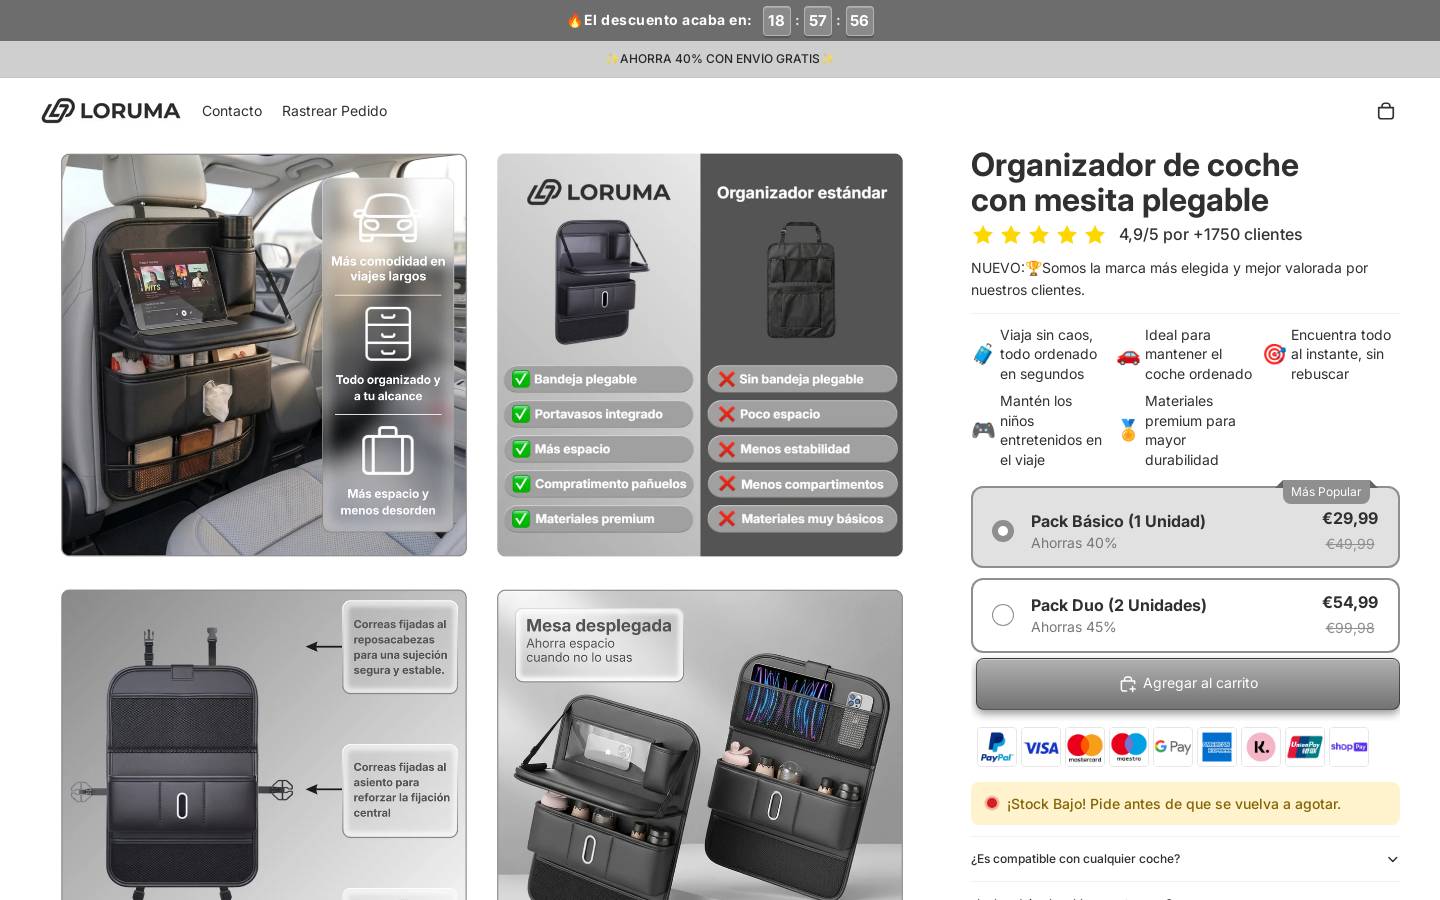
Task: Click the €29,99 price
Action: tap(1350, 518)
